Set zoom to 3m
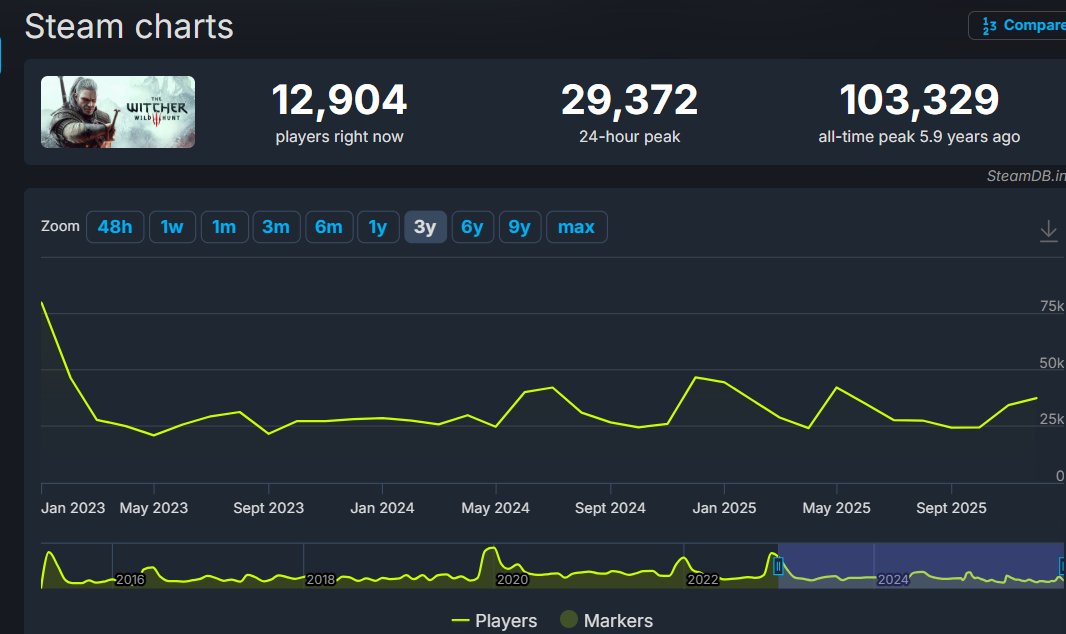The width and height of the screenshot is (1066, 634). tap(276, 227)
